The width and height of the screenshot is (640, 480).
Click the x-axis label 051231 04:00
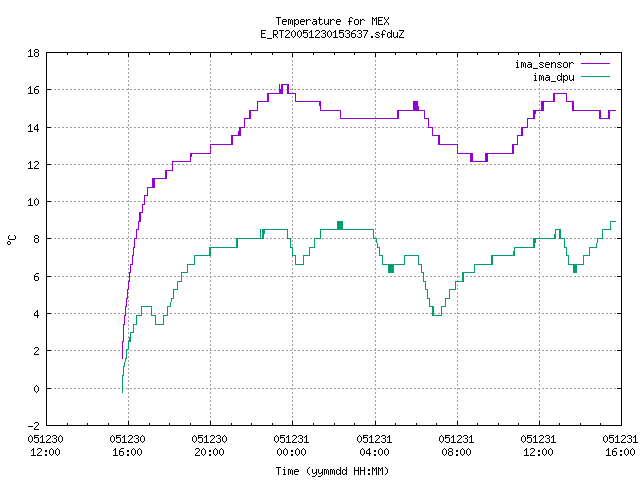(374, 446)
